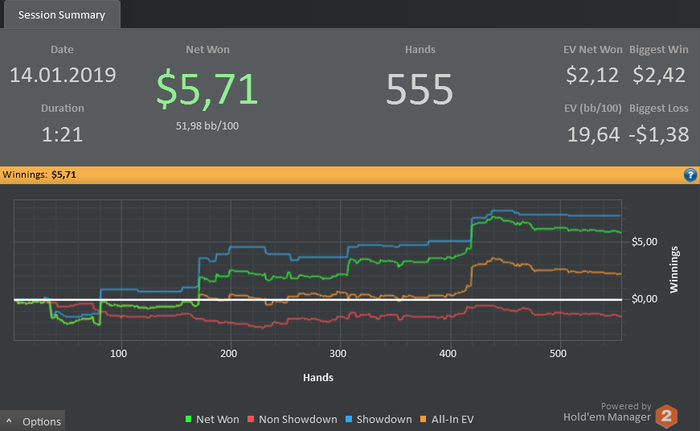Click the blue help question mark icon
The width and height of the screenshot is (700, 431).
(x=690, y=175)
